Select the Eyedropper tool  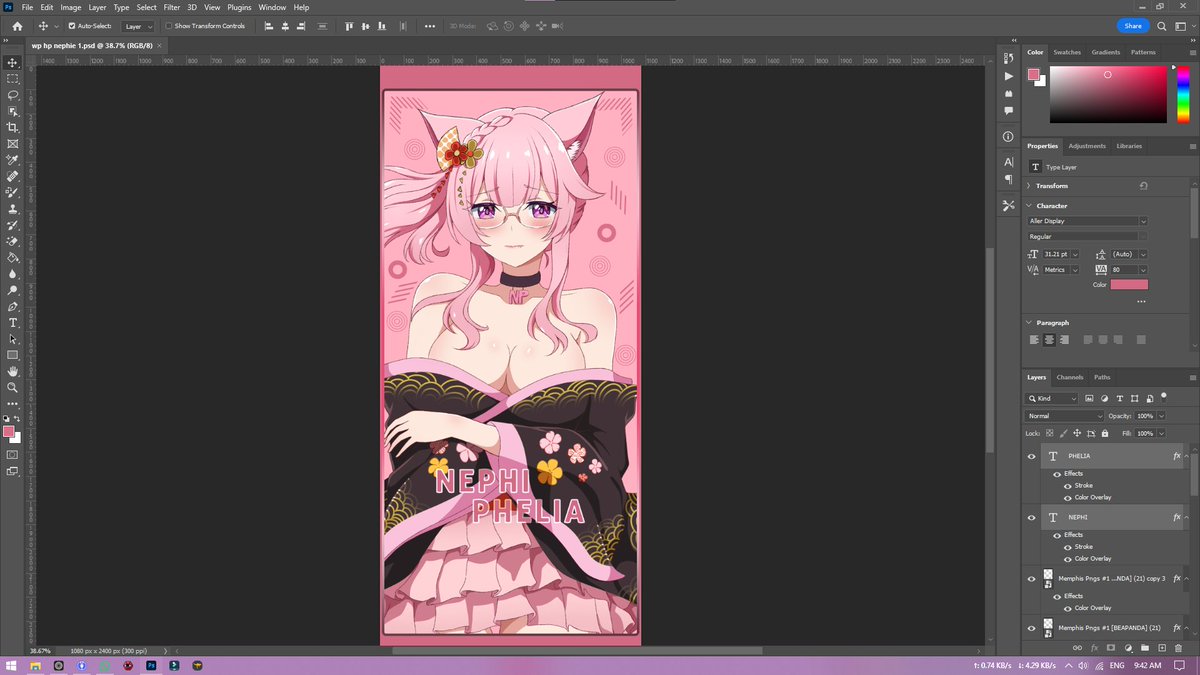tap(12, 160)
